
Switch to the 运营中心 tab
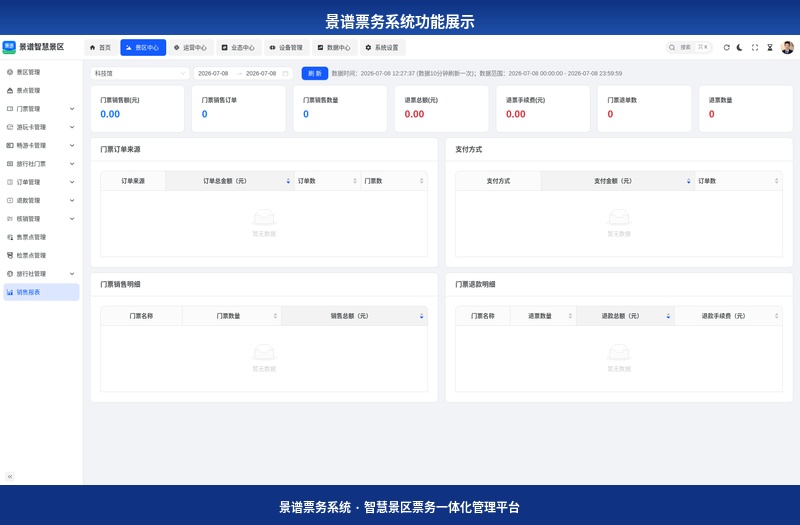[190, 47]
